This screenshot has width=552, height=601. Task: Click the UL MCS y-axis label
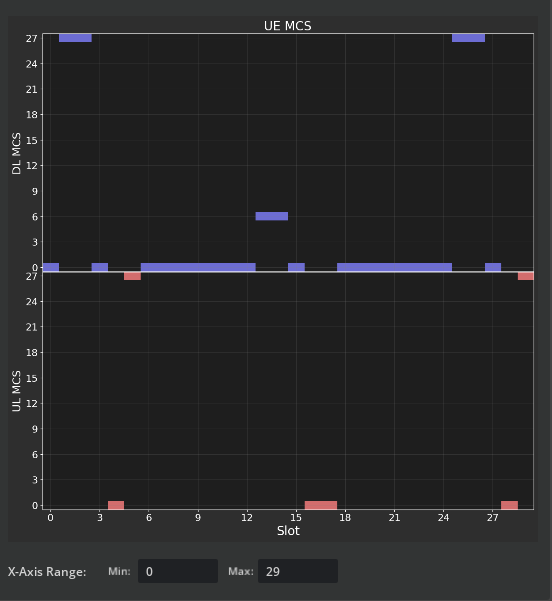click(16, 391)
